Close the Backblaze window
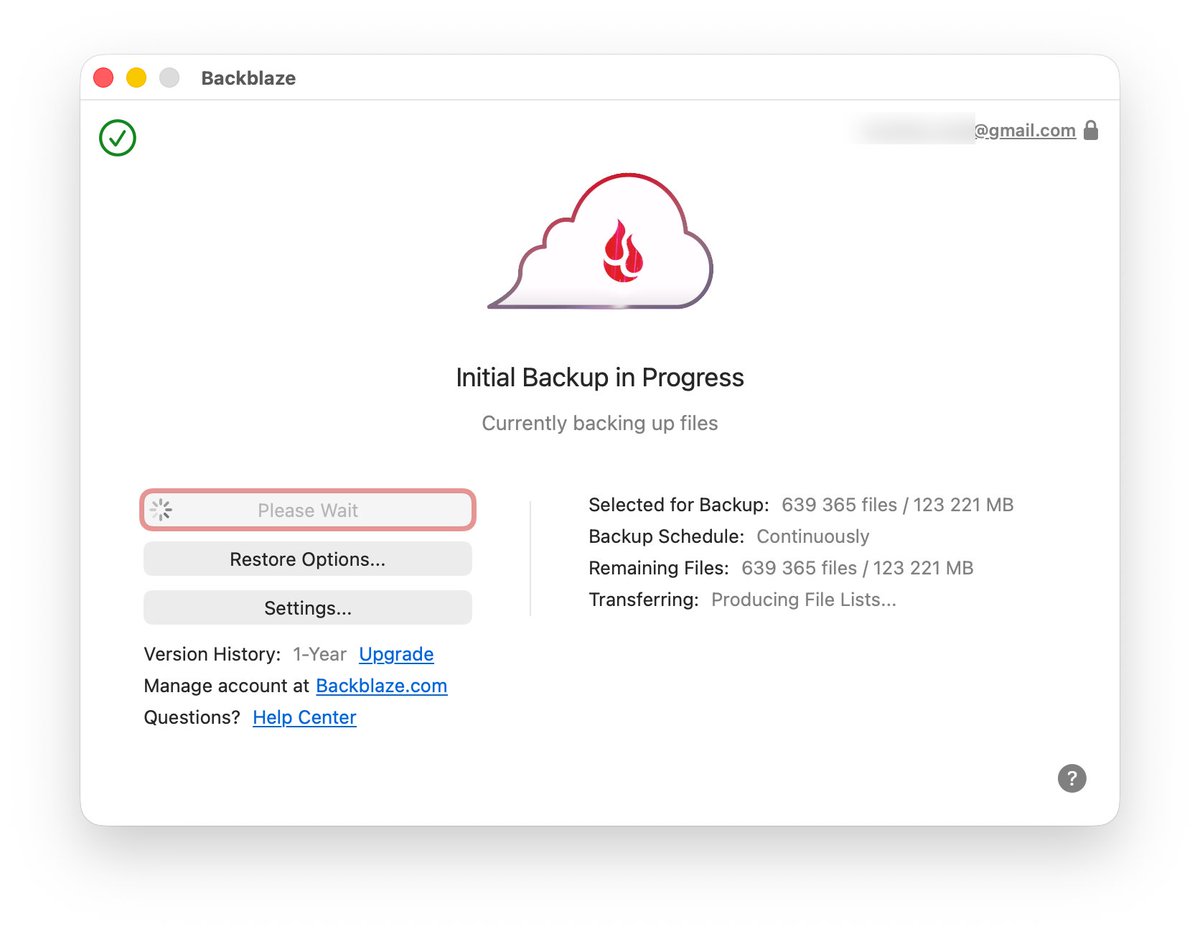 [103, 78]
